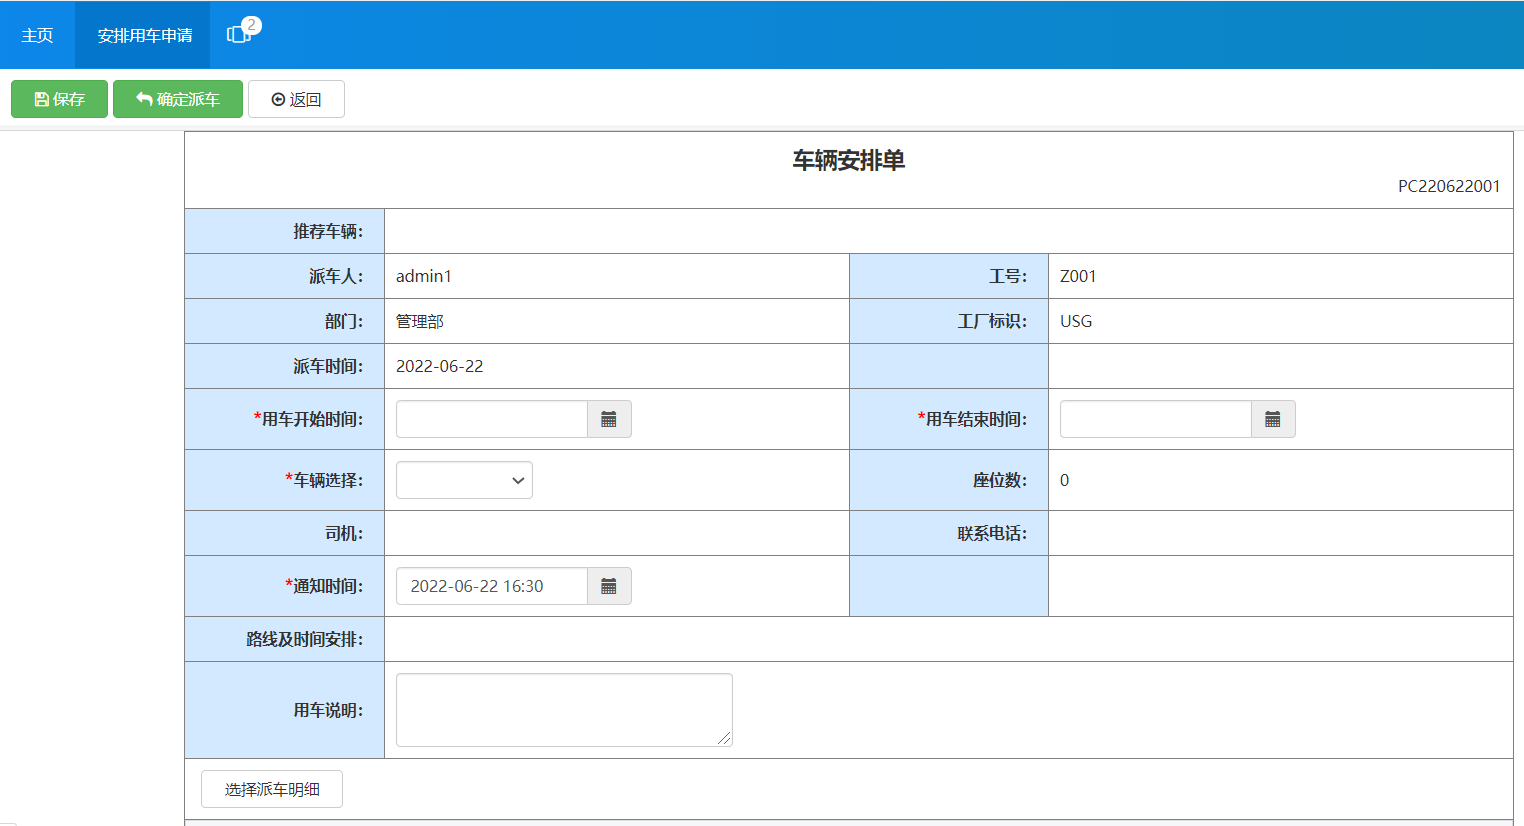Screen dimensions: 1524x826
Task: Select the 安排用车申请 tab
Action: (x=142, y=33)
